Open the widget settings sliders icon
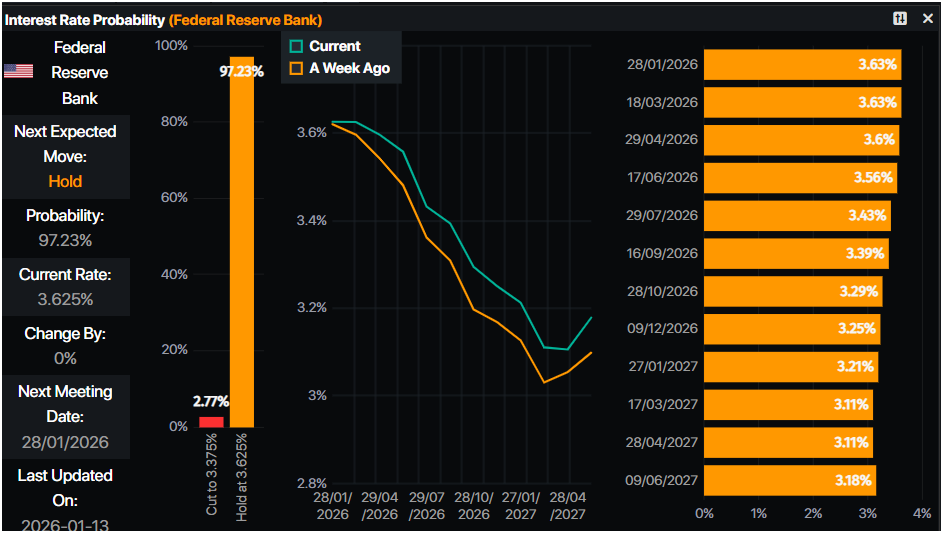 [900, 19]
